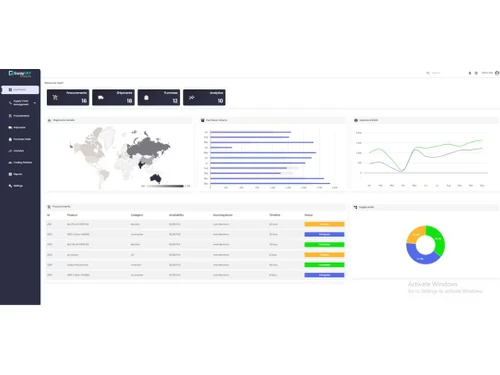Screen dimensions: 500x375
Task: Sort table by the Status column header
Action: click(x=308, y=215)
